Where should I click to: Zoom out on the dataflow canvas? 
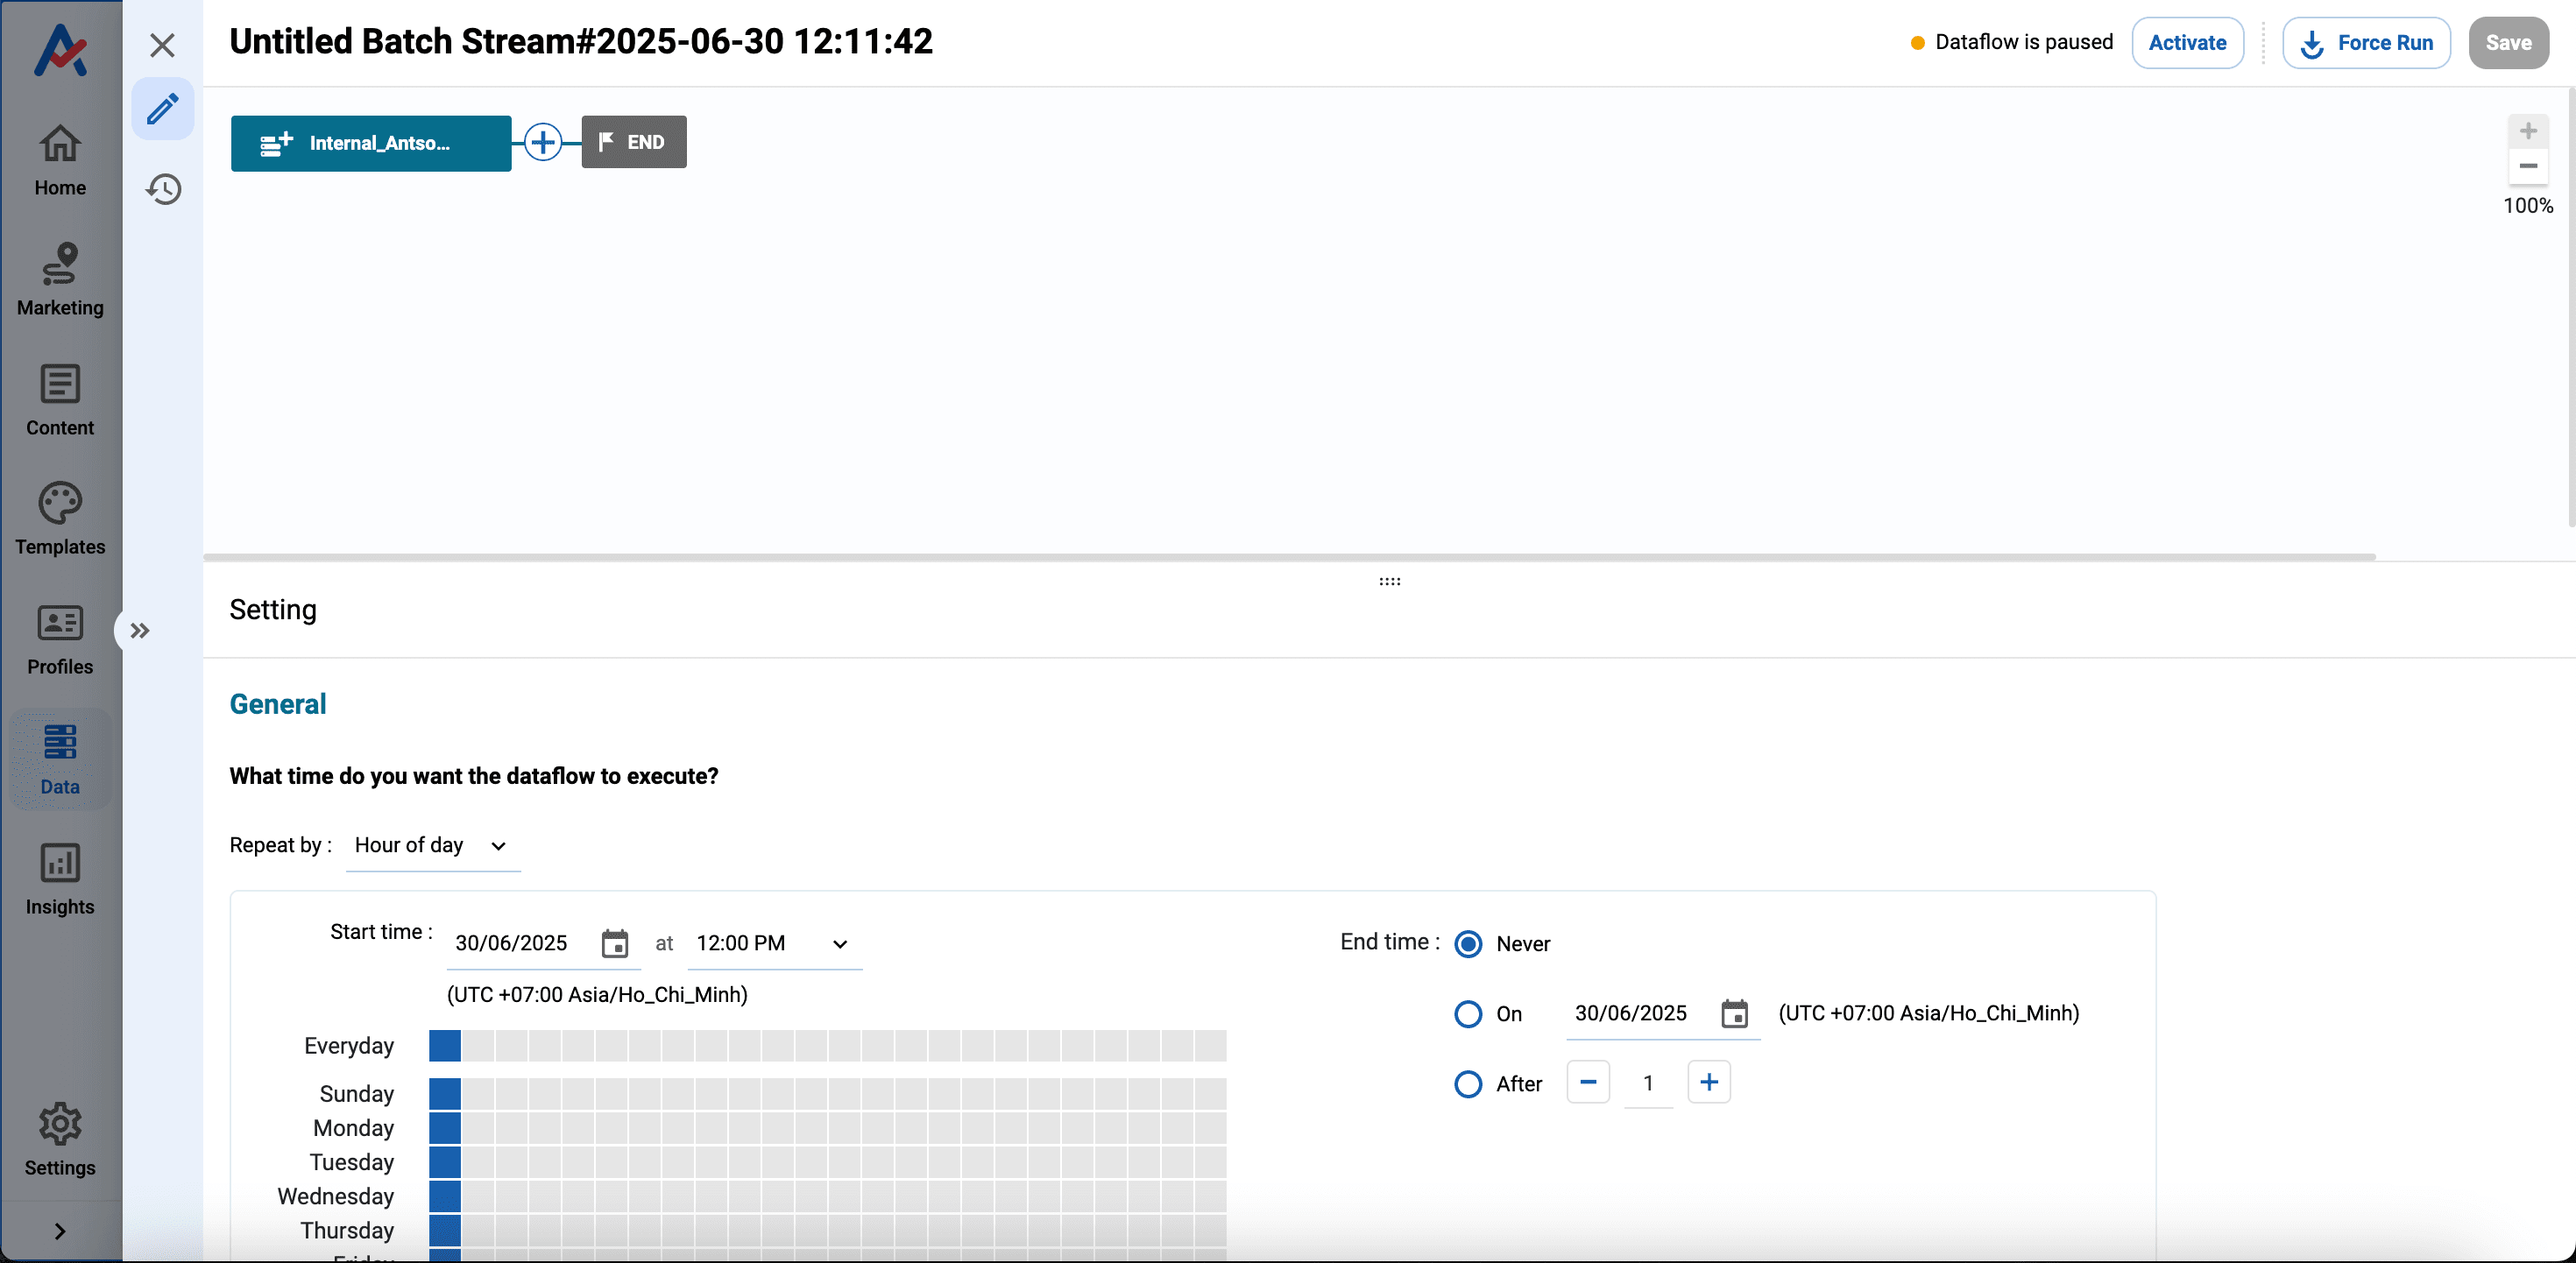(x=2529, y=166)
